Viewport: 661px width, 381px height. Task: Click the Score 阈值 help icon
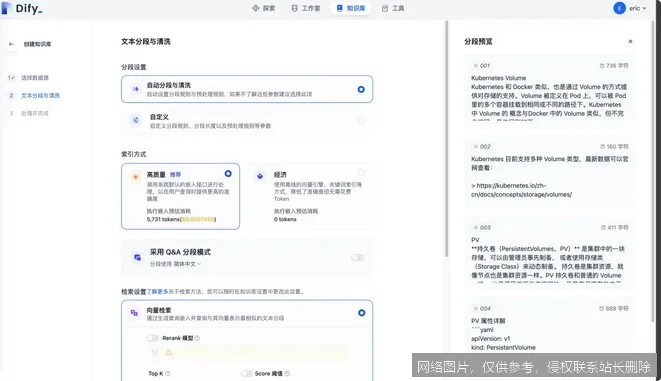pos(287,373)
